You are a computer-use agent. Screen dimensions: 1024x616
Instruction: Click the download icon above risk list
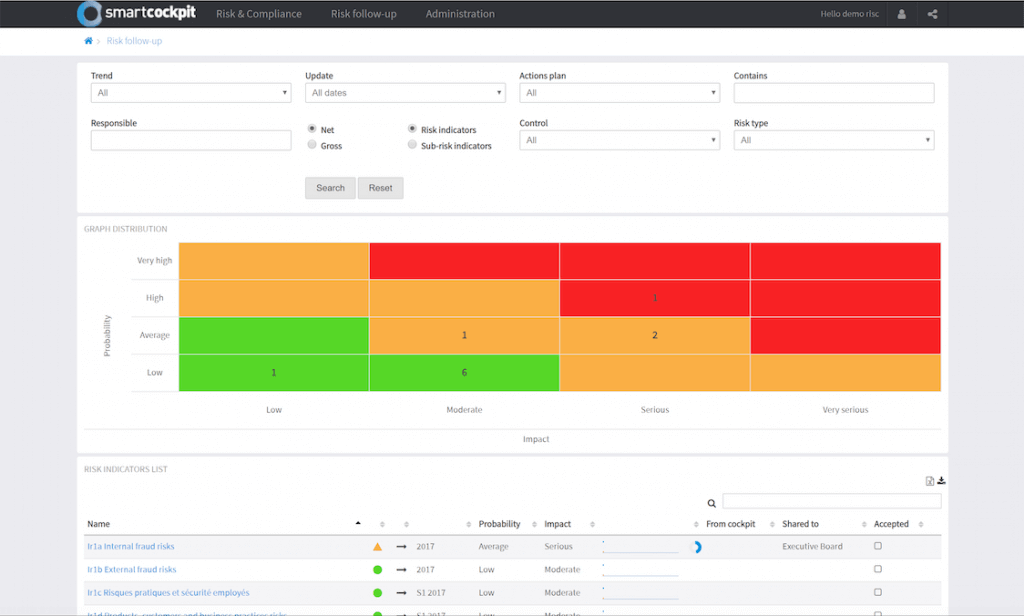[x=941, y=481]
